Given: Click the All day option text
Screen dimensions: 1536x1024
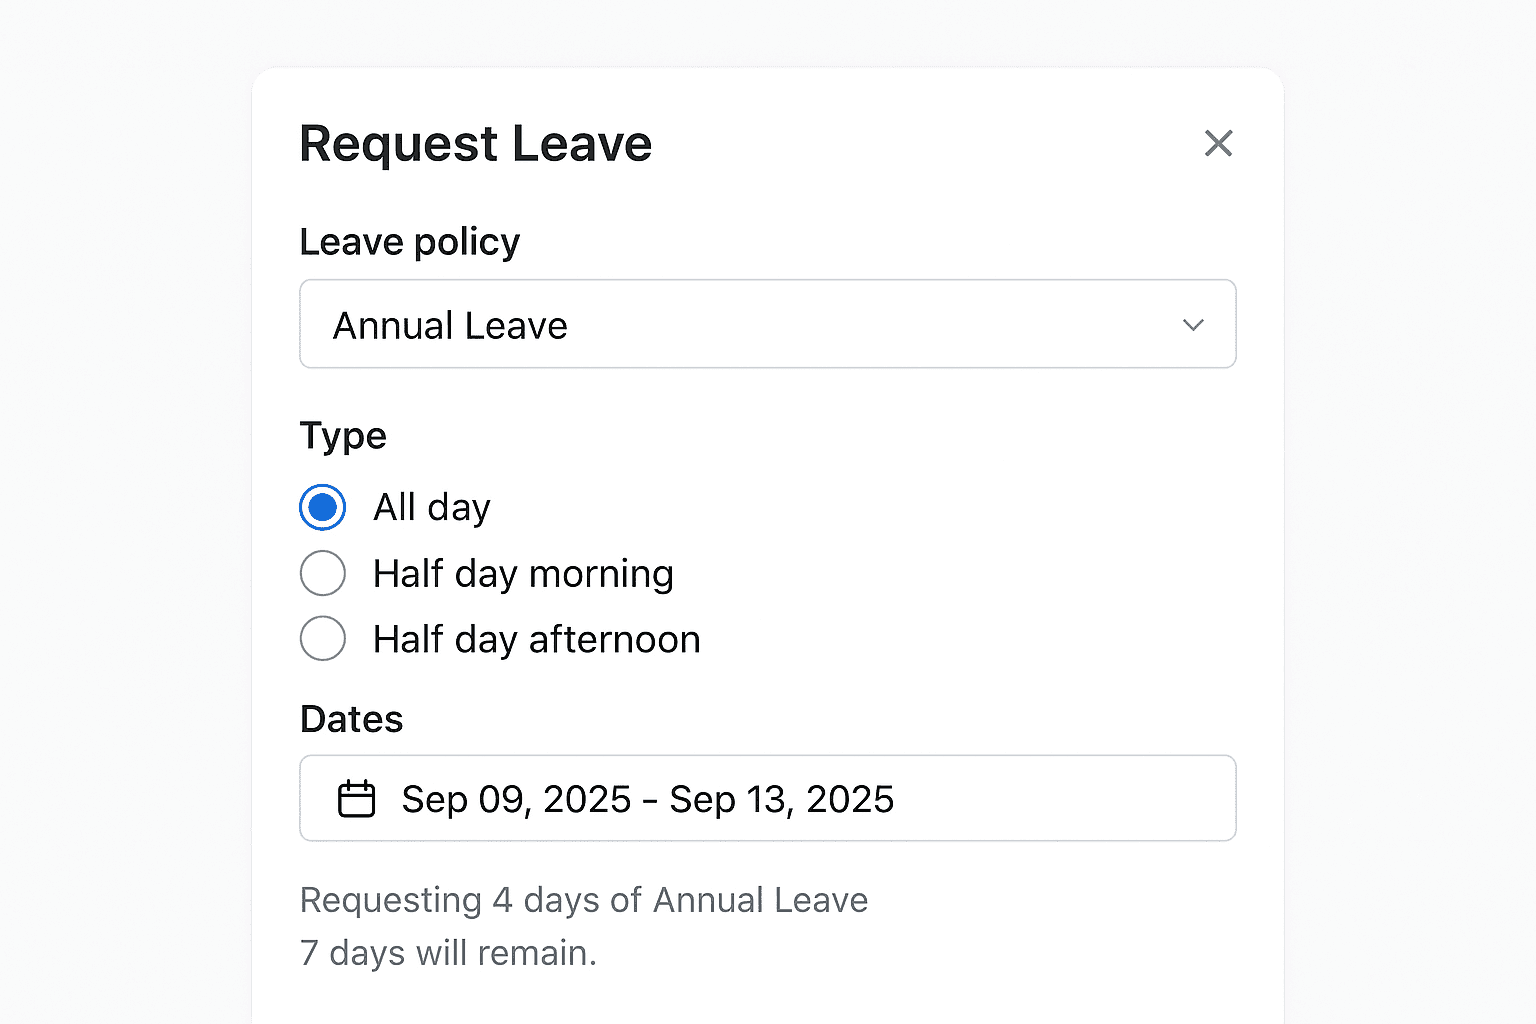Looking at the screenshot, I should click(x=431, y=507).
